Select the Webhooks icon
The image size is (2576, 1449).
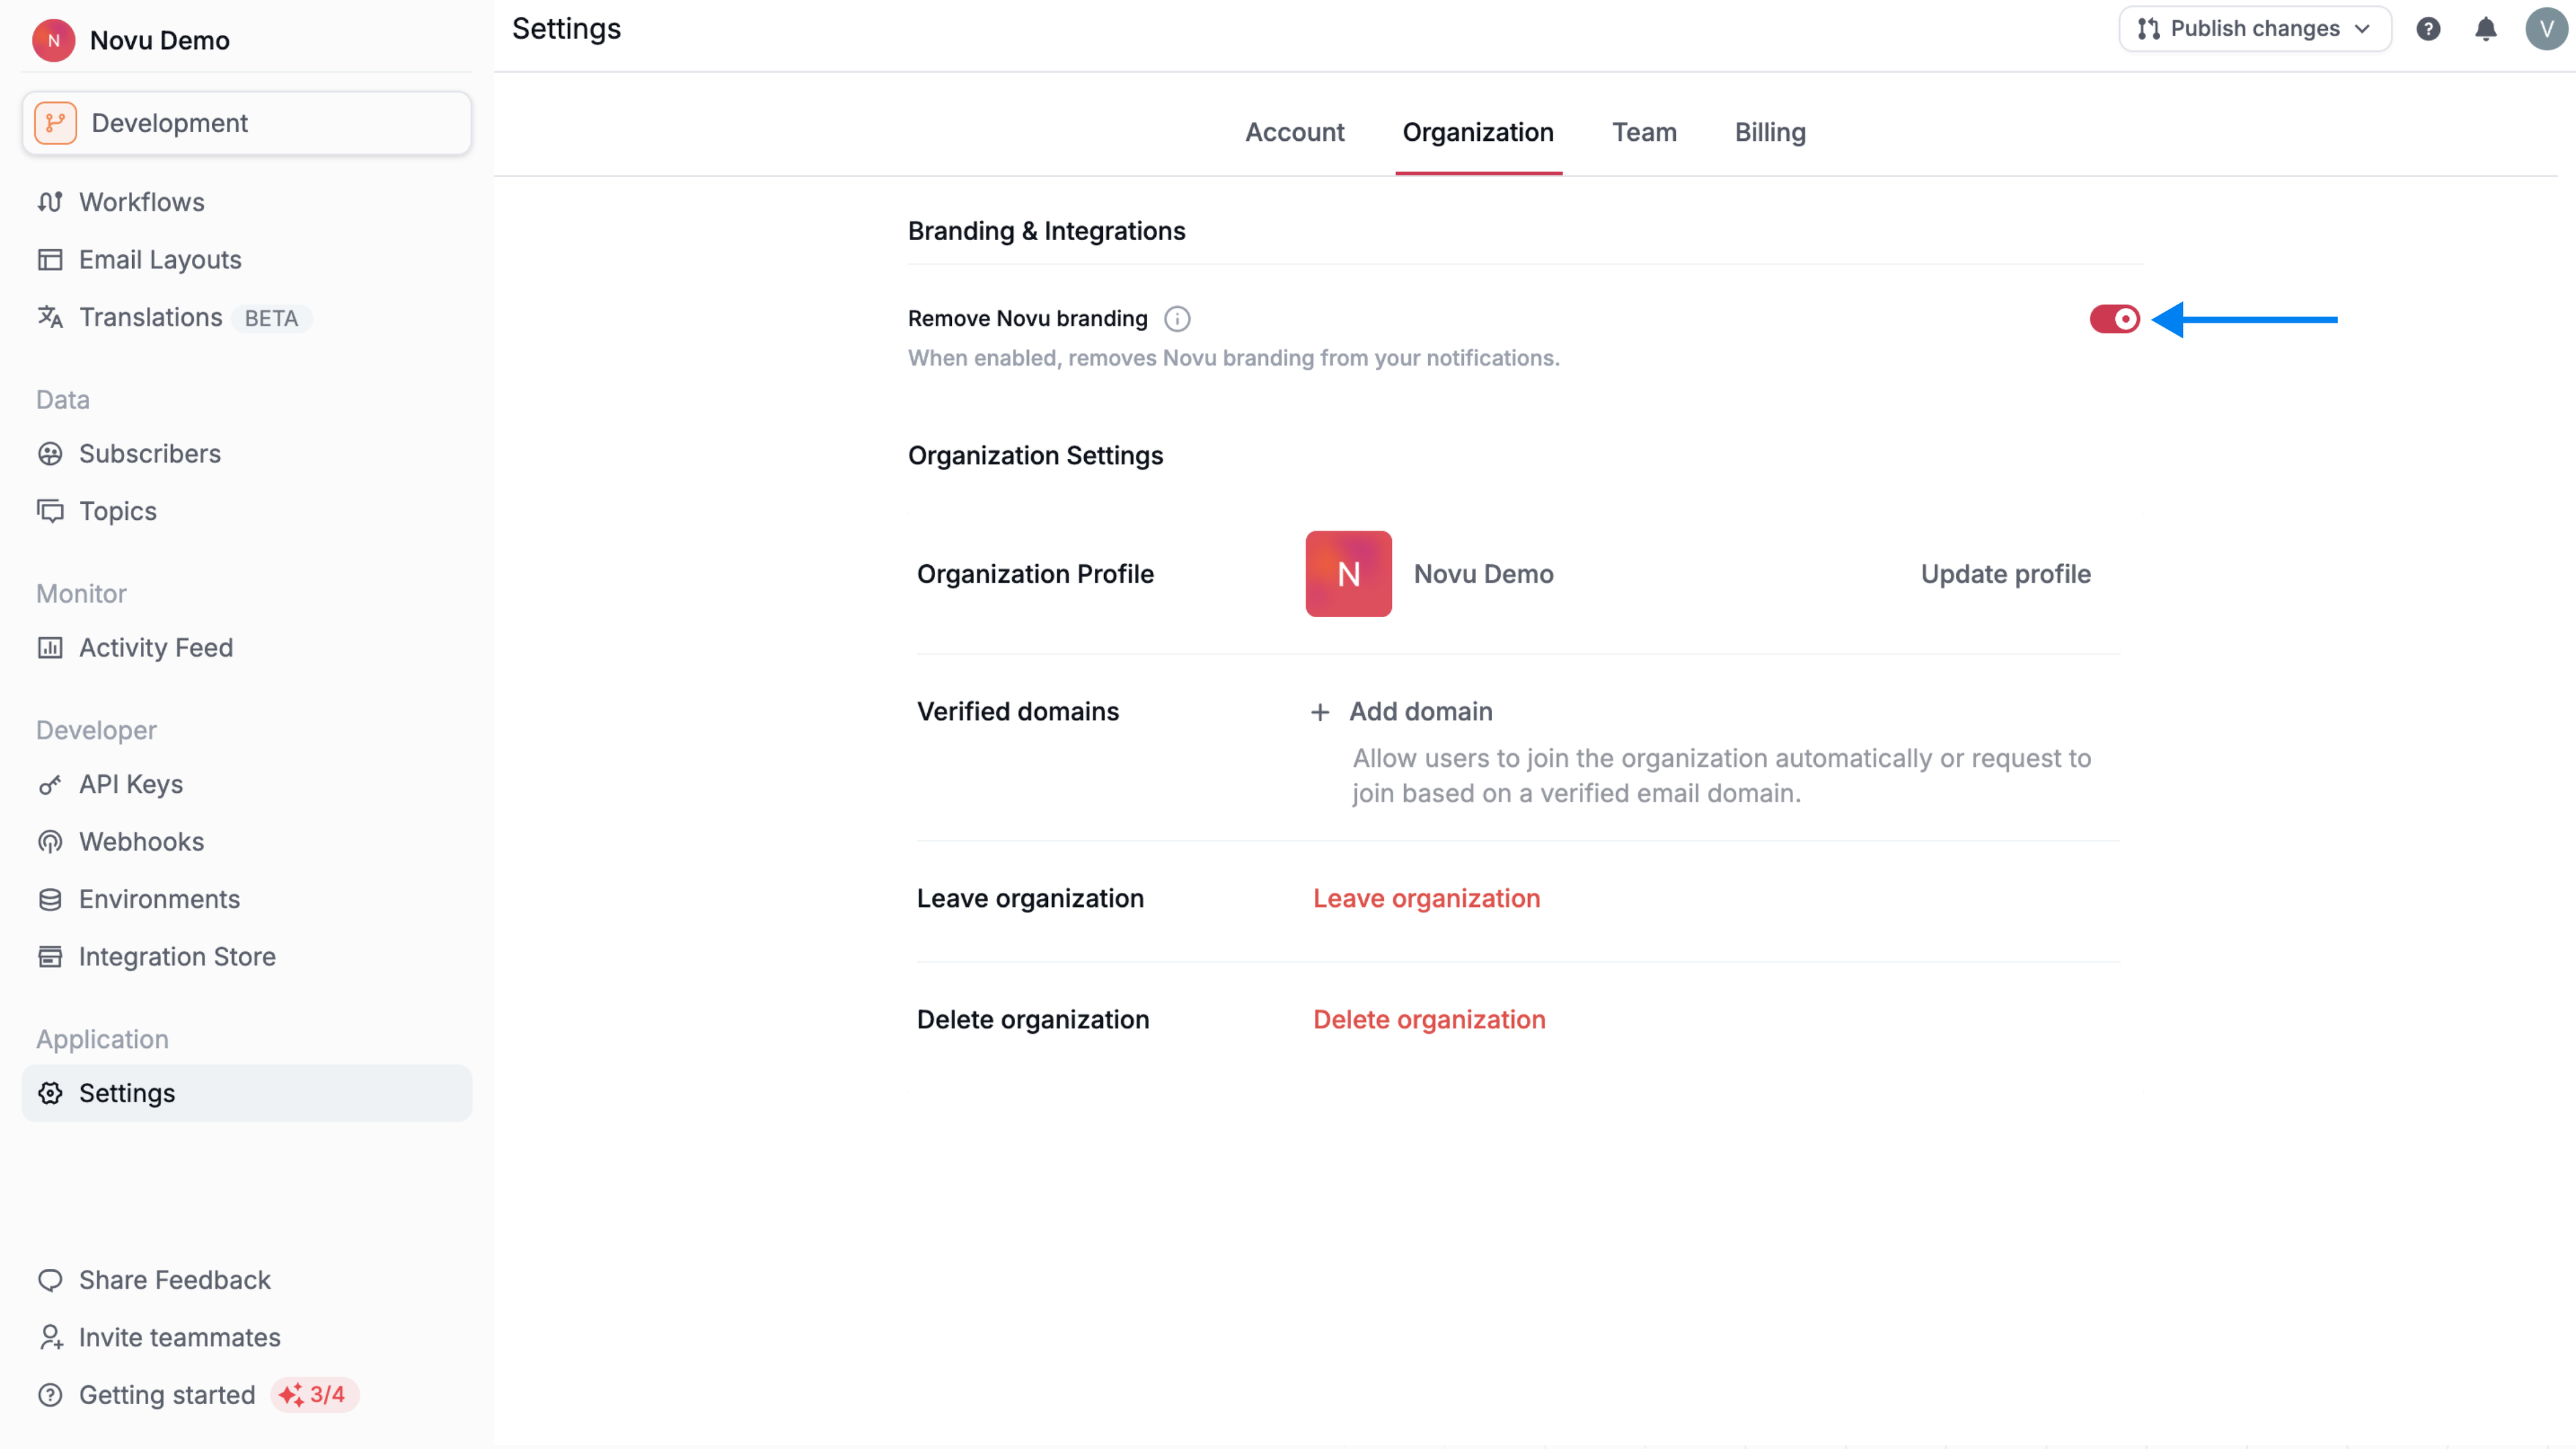tap(51, 841)
